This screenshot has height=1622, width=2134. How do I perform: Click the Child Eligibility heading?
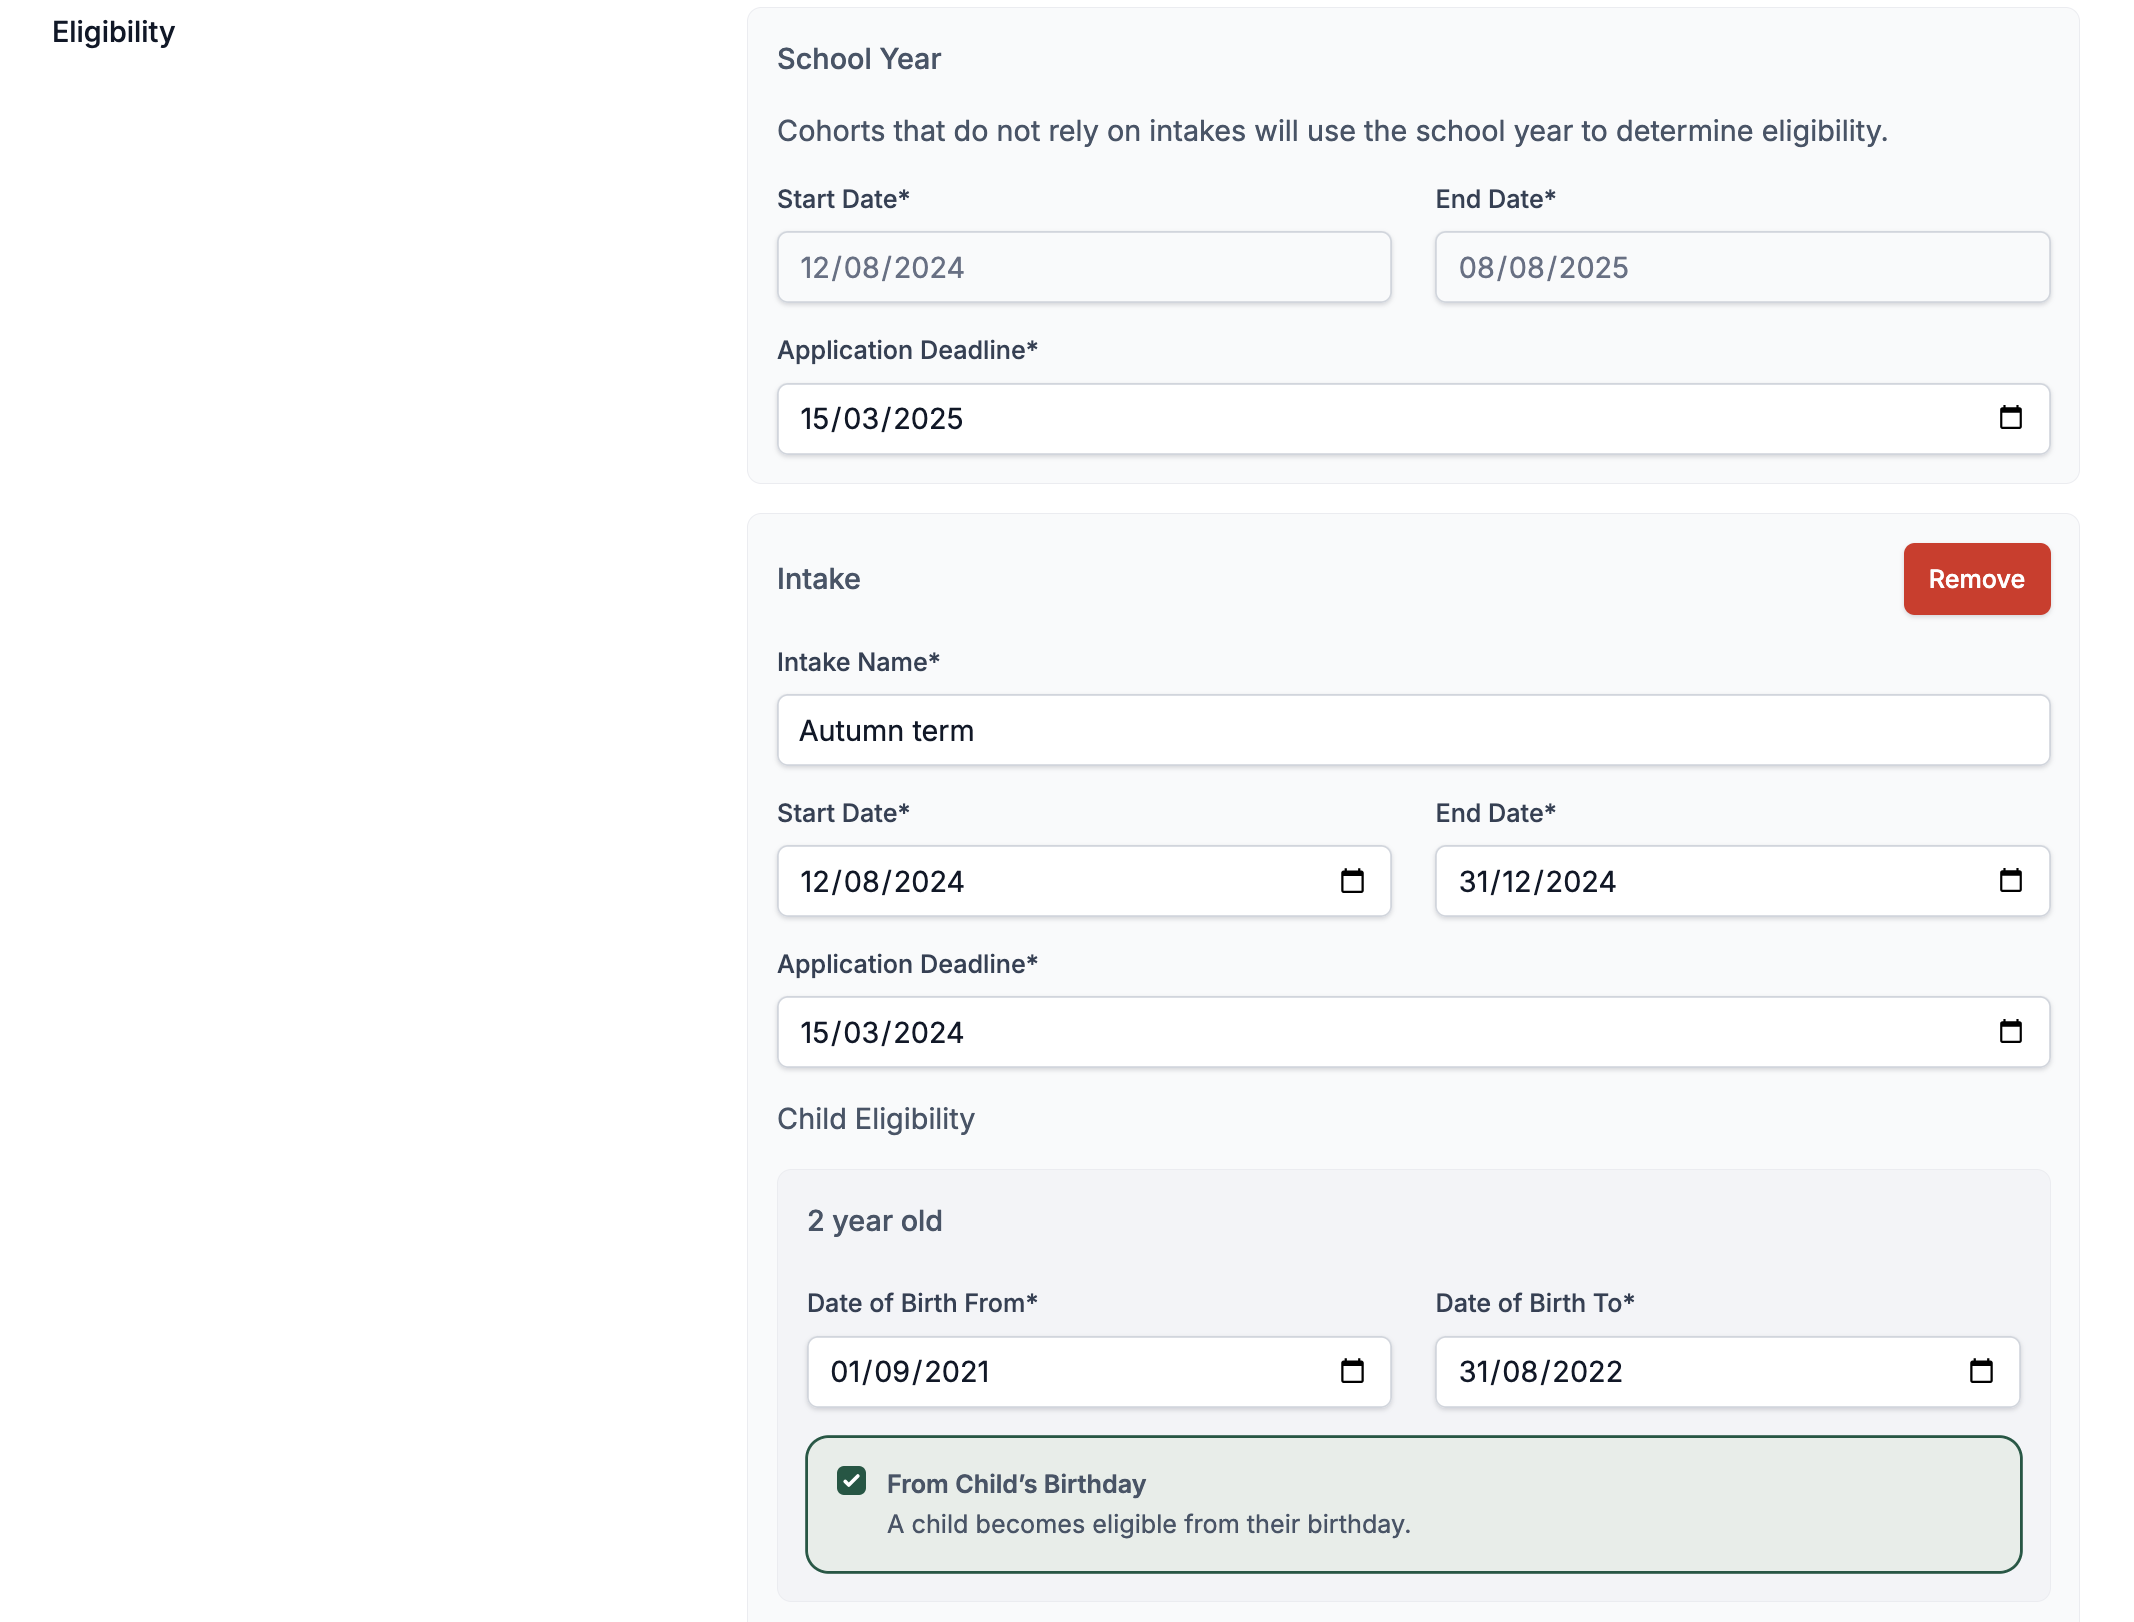(875, 1119)
